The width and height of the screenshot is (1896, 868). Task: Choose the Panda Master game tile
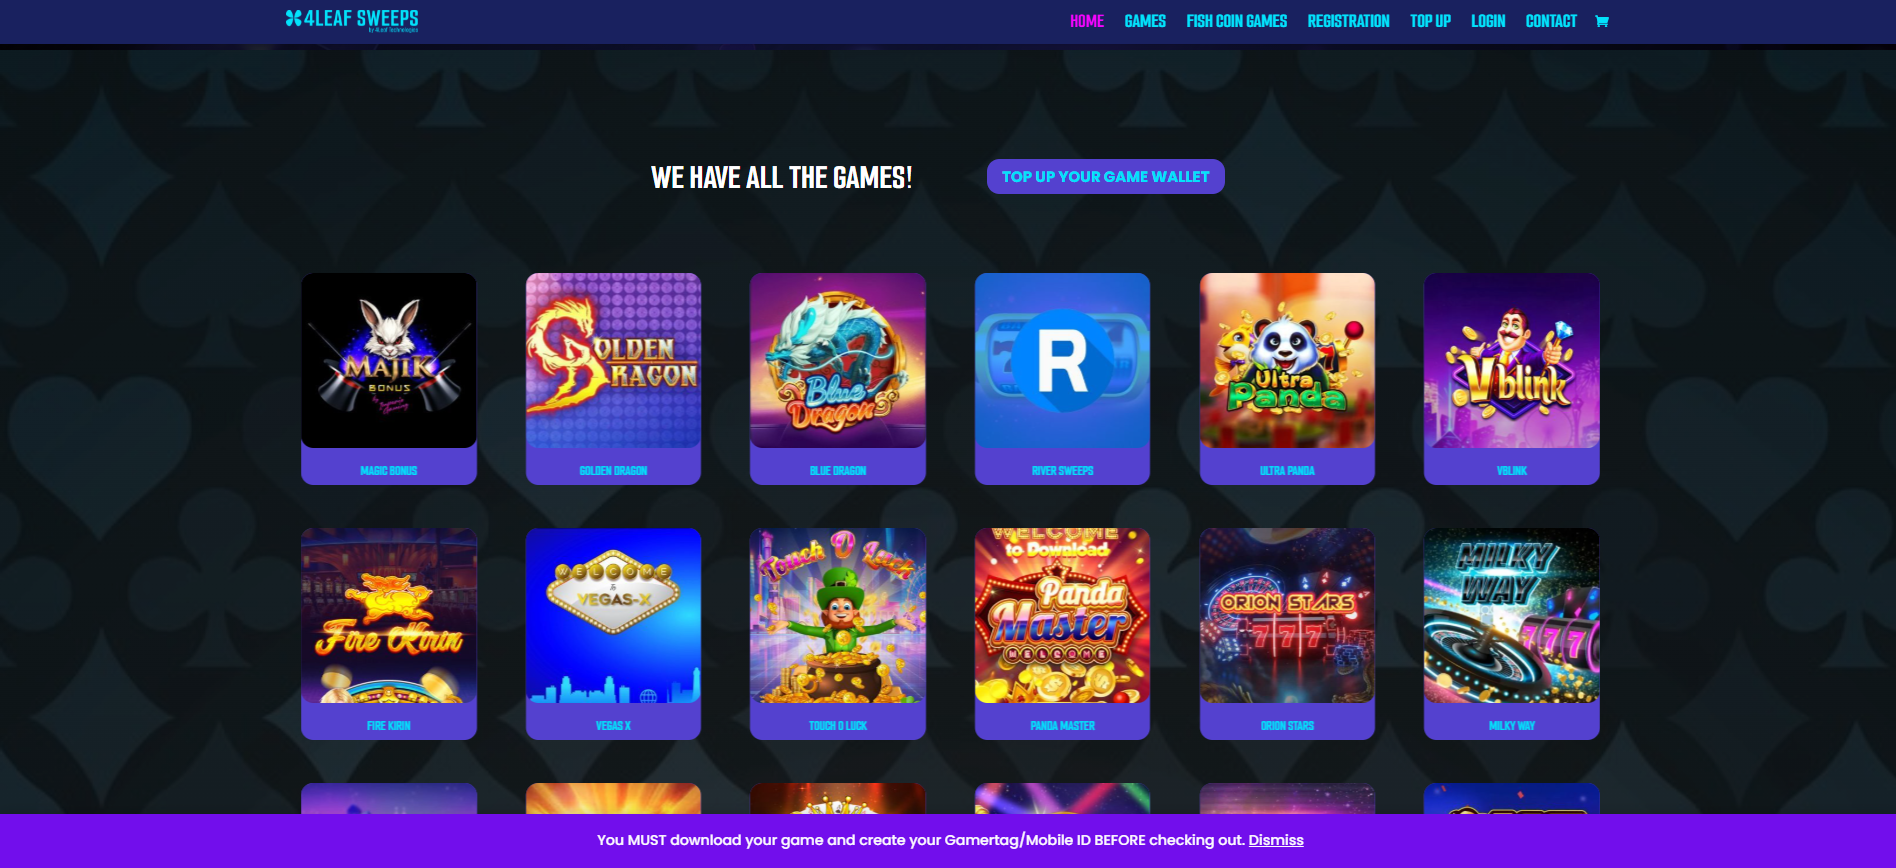[x=1062, y=633]
